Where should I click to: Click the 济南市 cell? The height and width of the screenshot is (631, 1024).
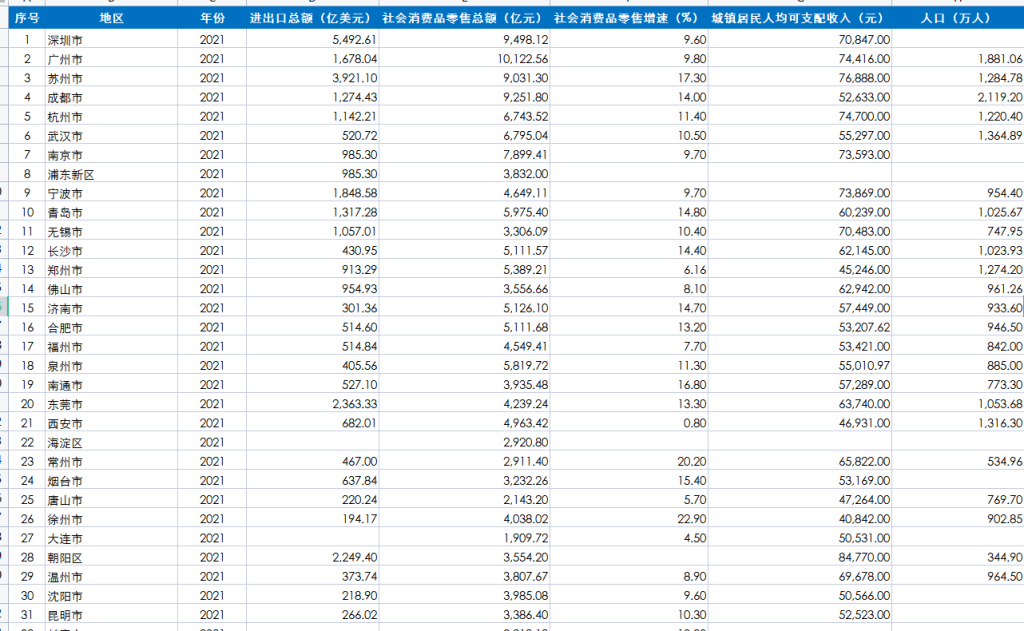[x=111, y=308]
